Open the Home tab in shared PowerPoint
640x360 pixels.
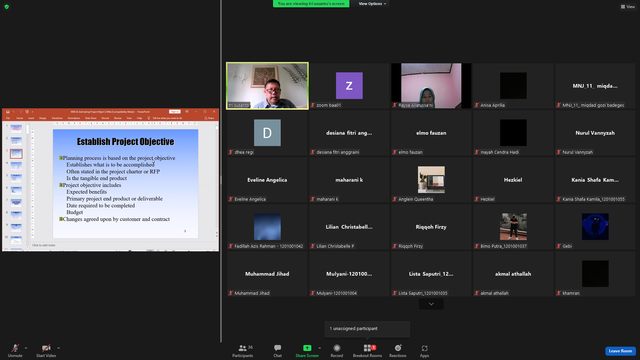click(x=20, y=118)
